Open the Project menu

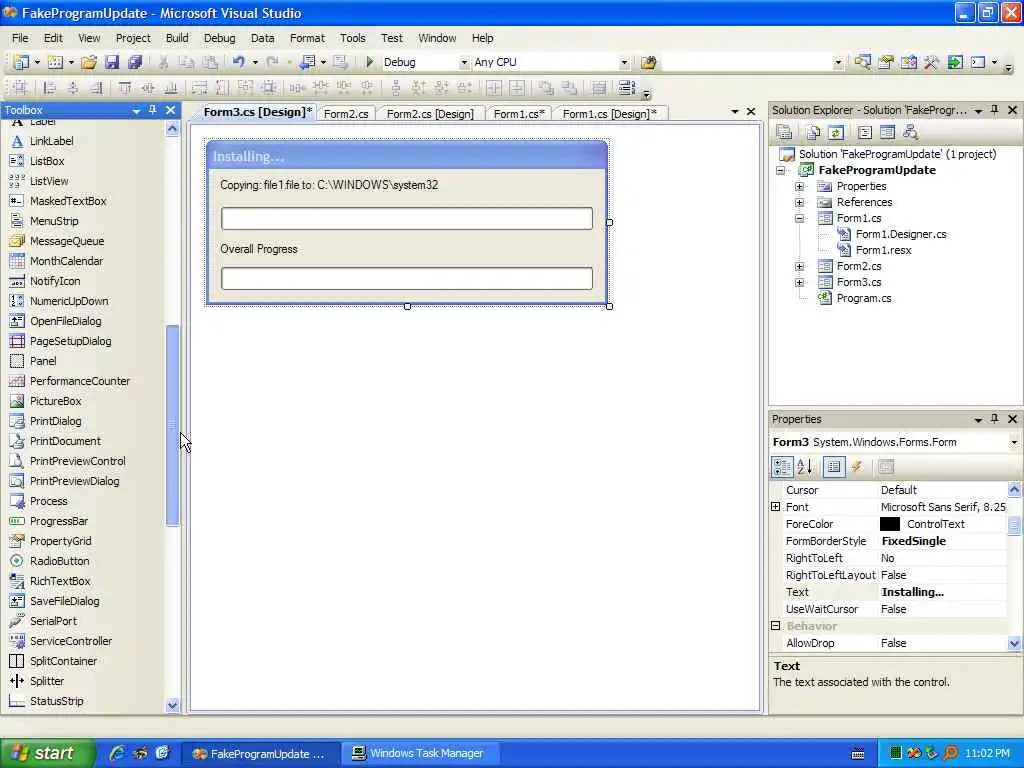point(133,38)
